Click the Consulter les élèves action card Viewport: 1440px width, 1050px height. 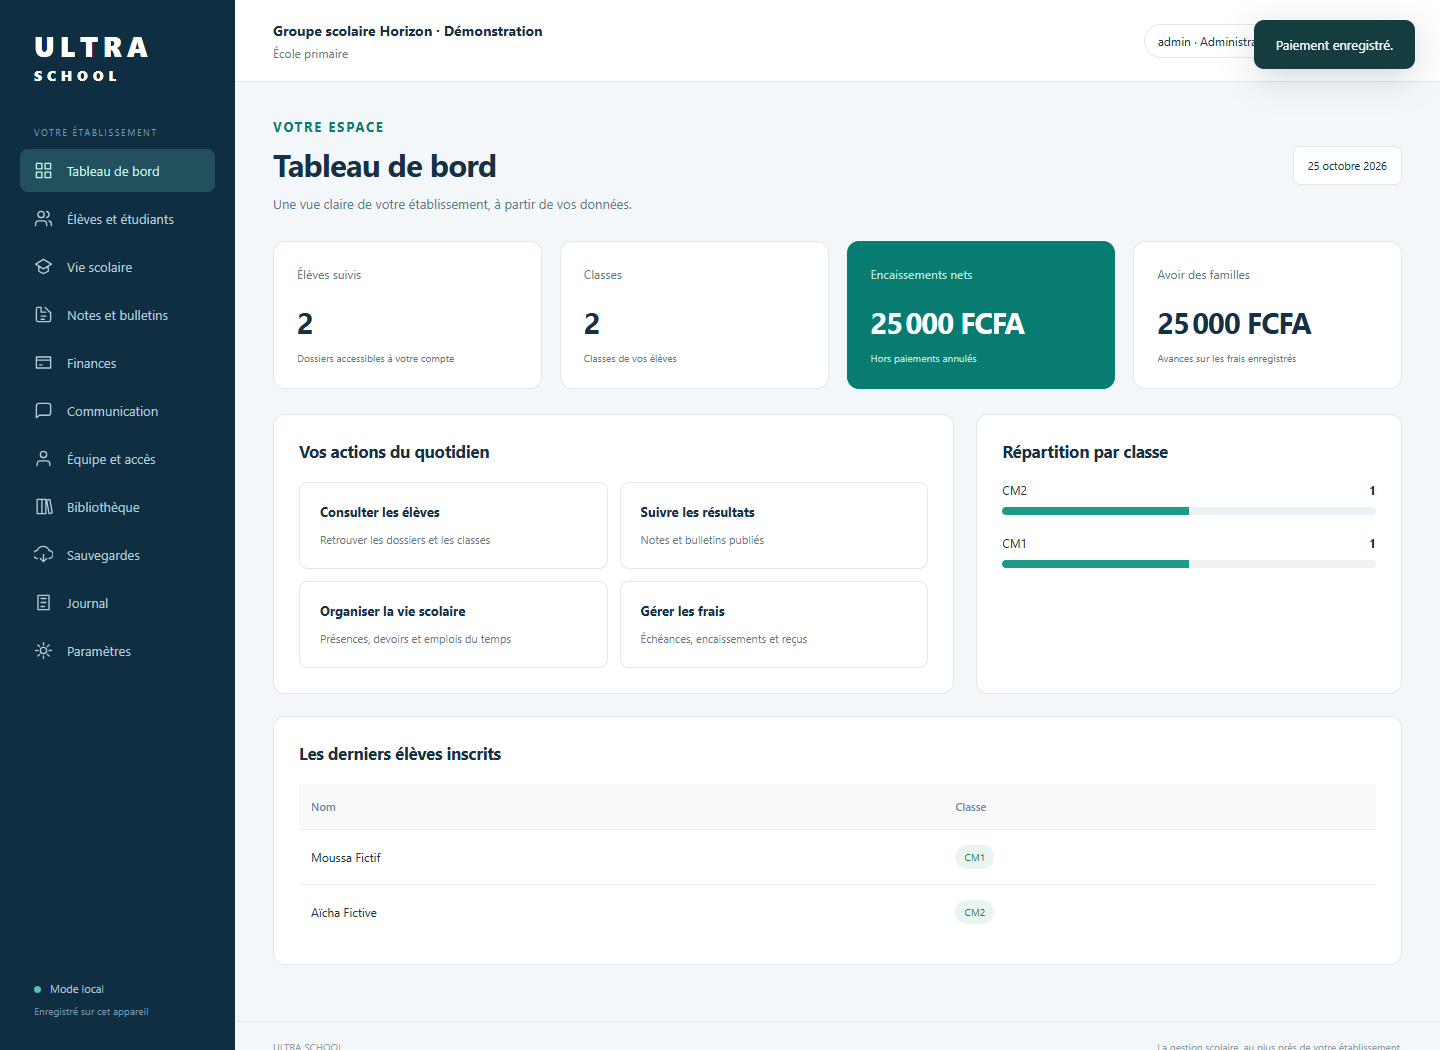[x=453, y=525]
